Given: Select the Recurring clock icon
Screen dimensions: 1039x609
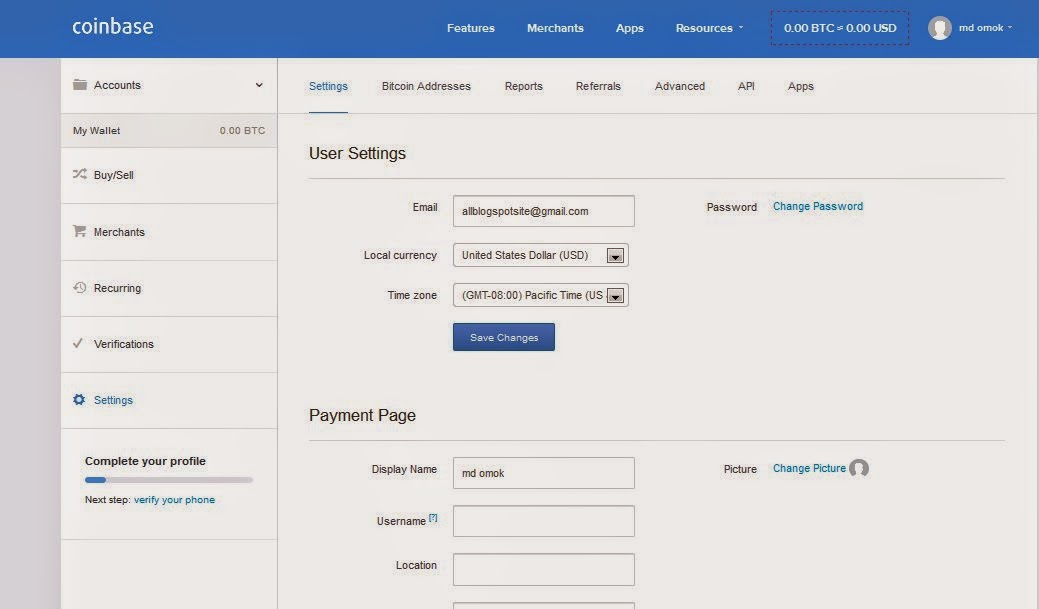Looking at the screenshot, I should coord(79,287).
